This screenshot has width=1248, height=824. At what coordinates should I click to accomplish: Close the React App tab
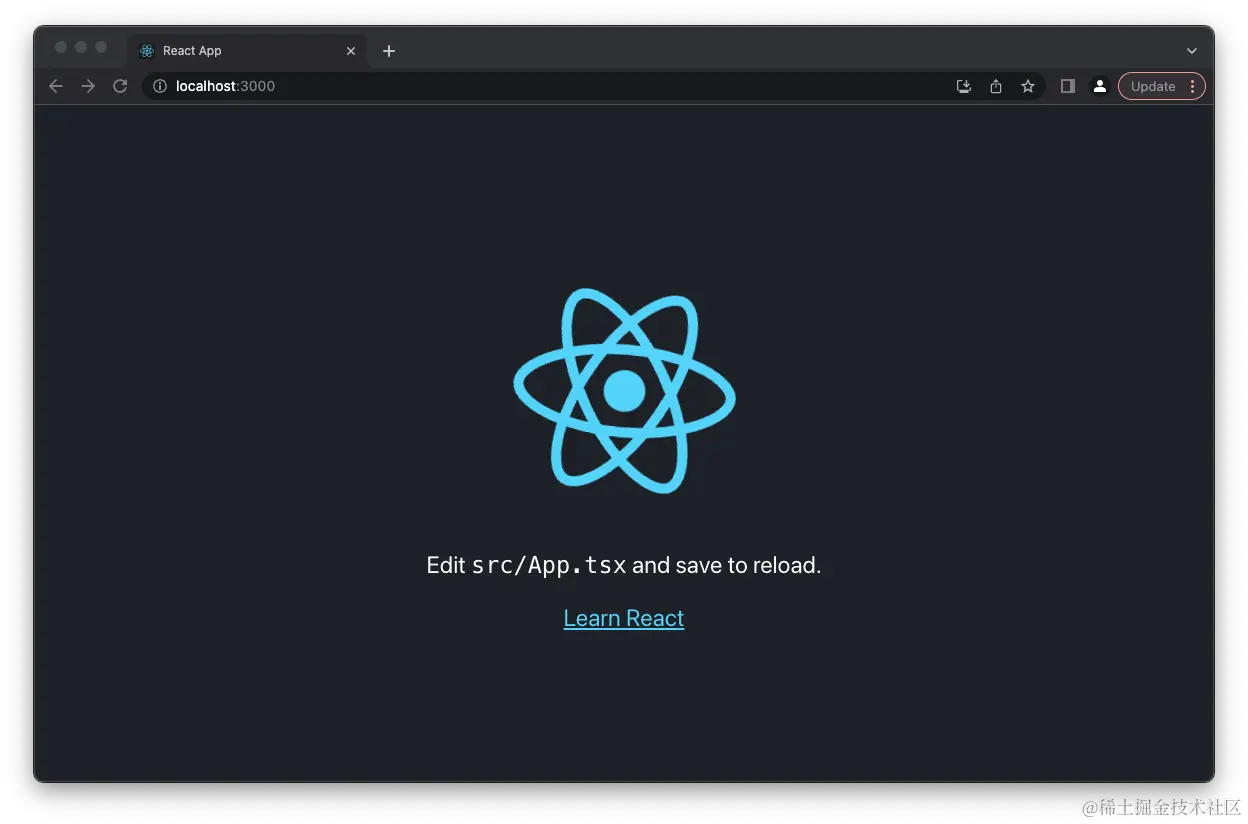pyautogui.click(x=351, y=51)
